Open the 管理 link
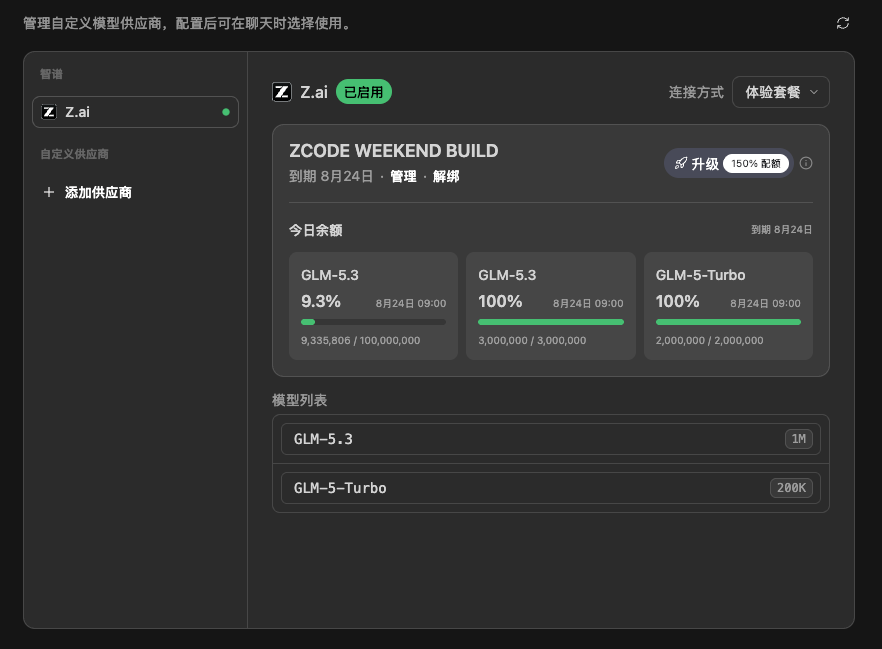This screenshot has width=882, height=649. tap(403, 177)
